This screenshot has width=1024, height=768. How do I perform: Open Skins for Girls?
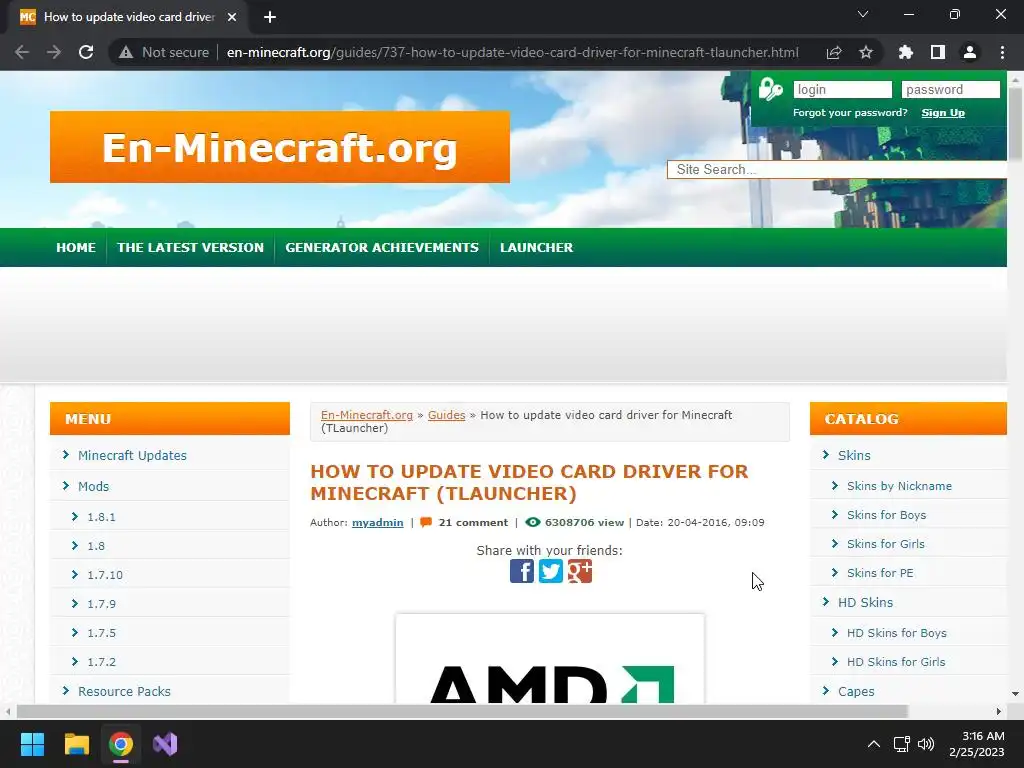[886, 544]
